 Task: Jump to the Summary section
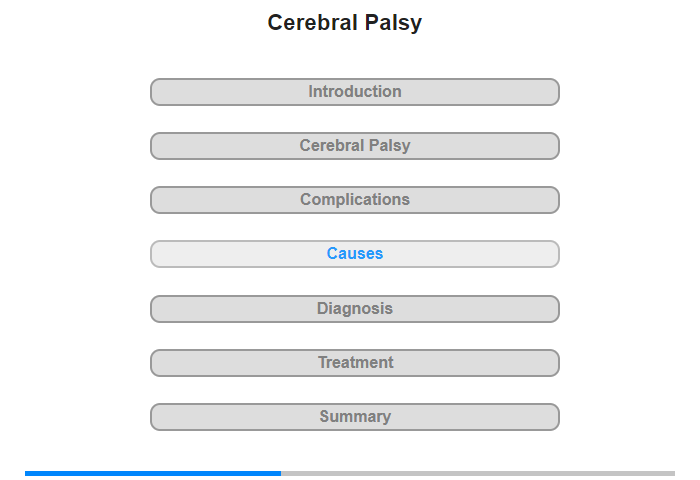[x=355, y=417]
